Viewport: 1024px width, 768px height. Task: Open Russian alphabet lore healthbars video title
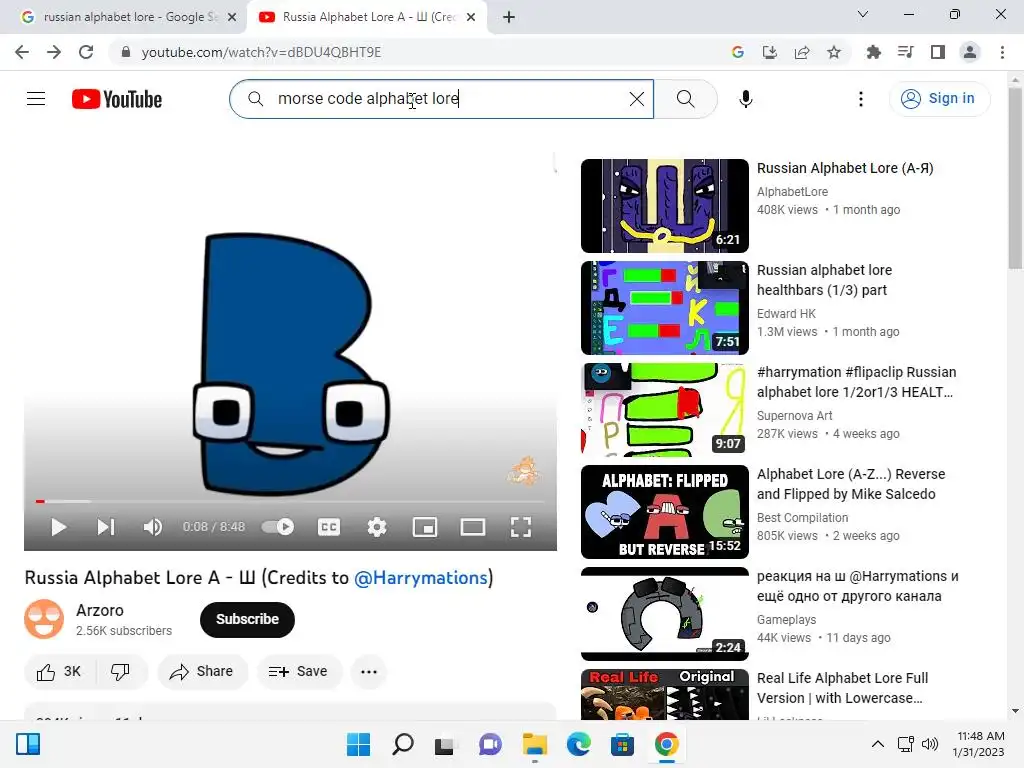(x=824, y=280)
